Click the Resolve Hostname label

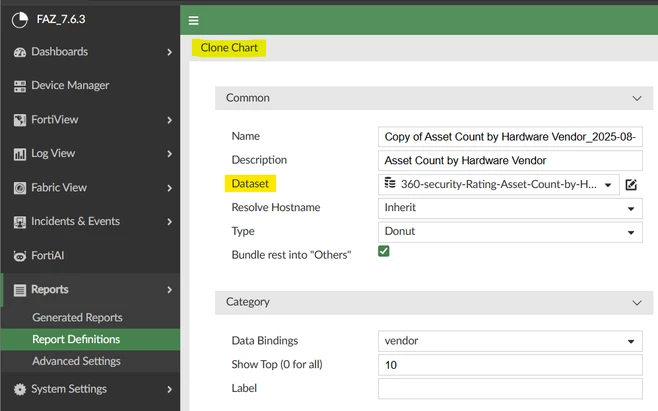276,207
